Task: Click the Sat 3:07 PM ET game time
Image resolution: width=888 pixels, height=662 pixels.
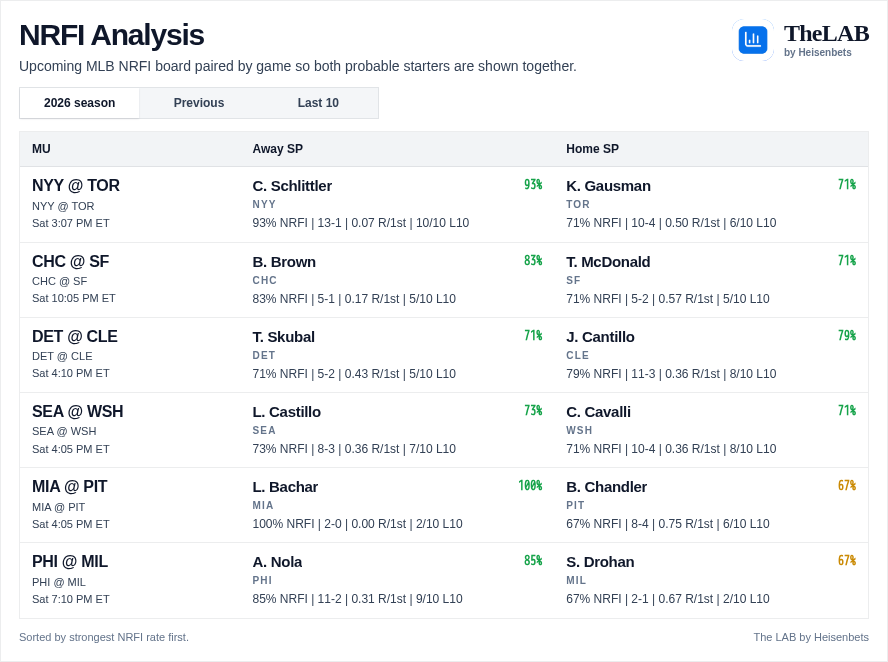Action: pos(71,223)
